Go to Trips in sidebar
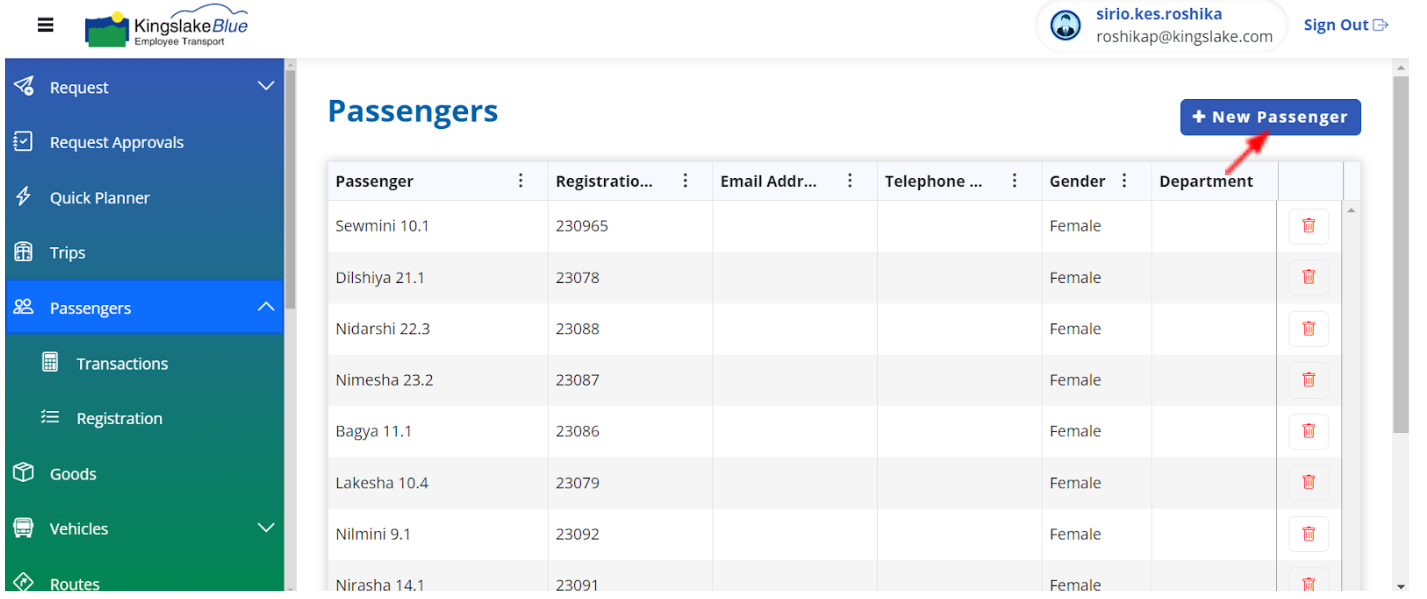The image size is (1427, 599). click(145, 252)
